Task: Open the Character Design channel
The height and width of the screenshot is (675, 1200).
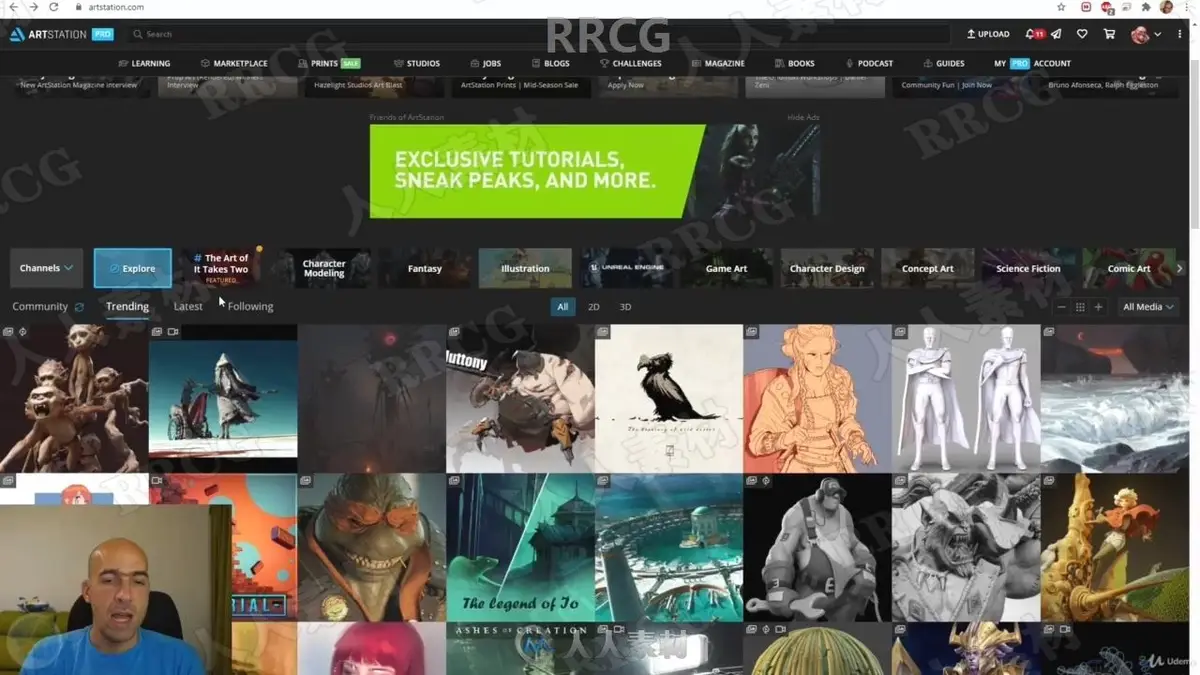Action: click(x=827, y=268)
